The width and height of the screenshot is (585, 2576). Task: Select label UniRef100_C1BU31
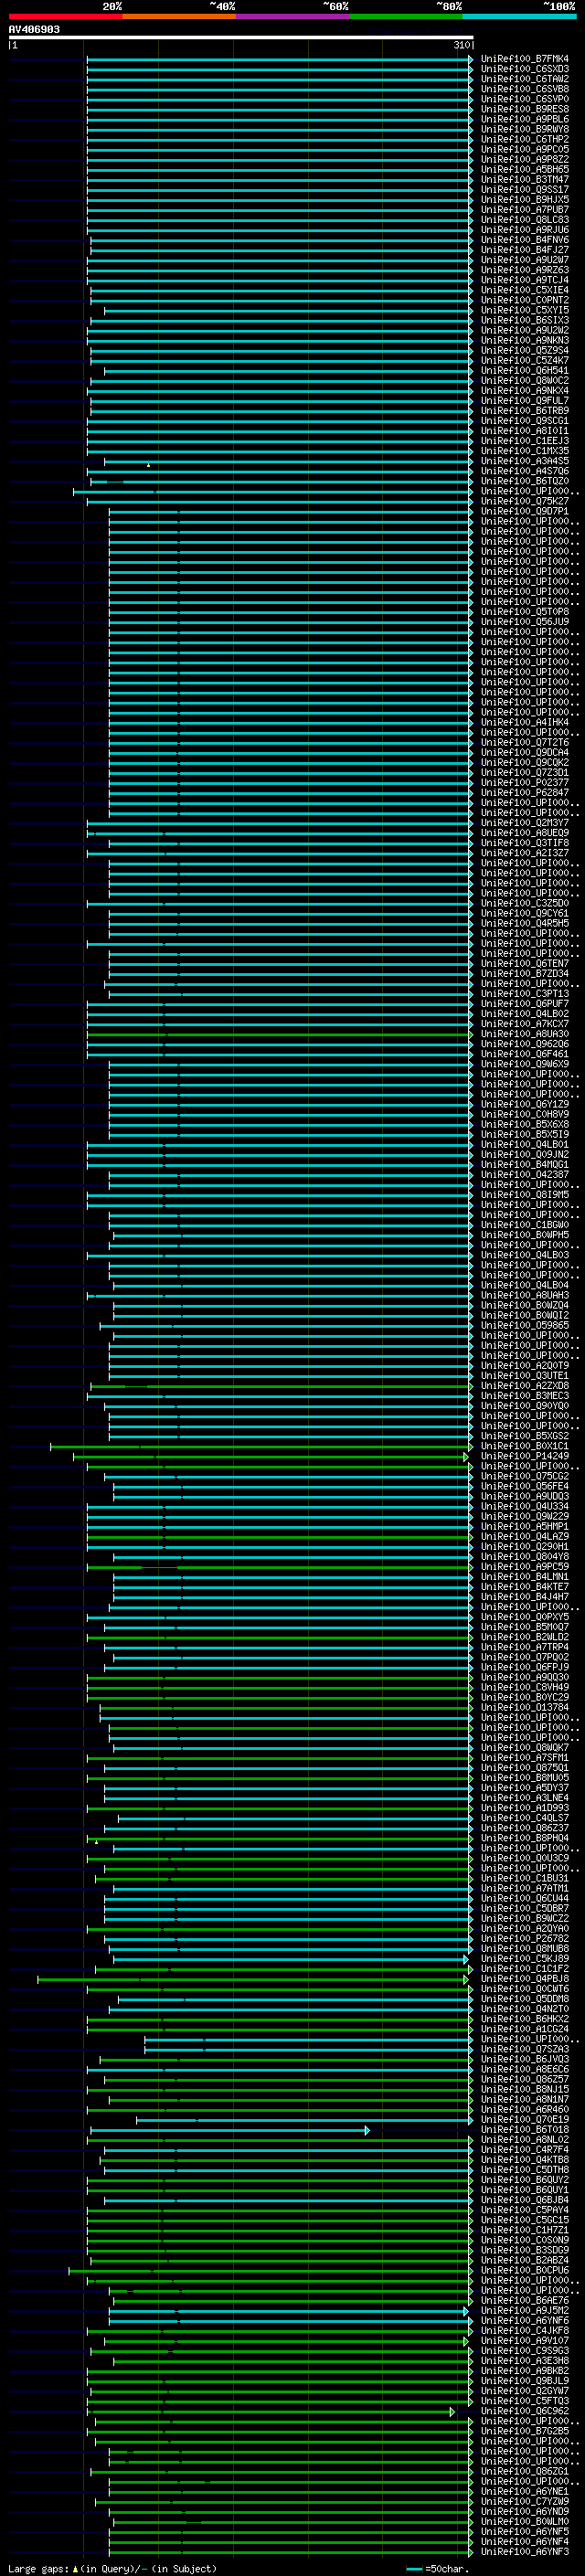click(x=524, y=1878)
